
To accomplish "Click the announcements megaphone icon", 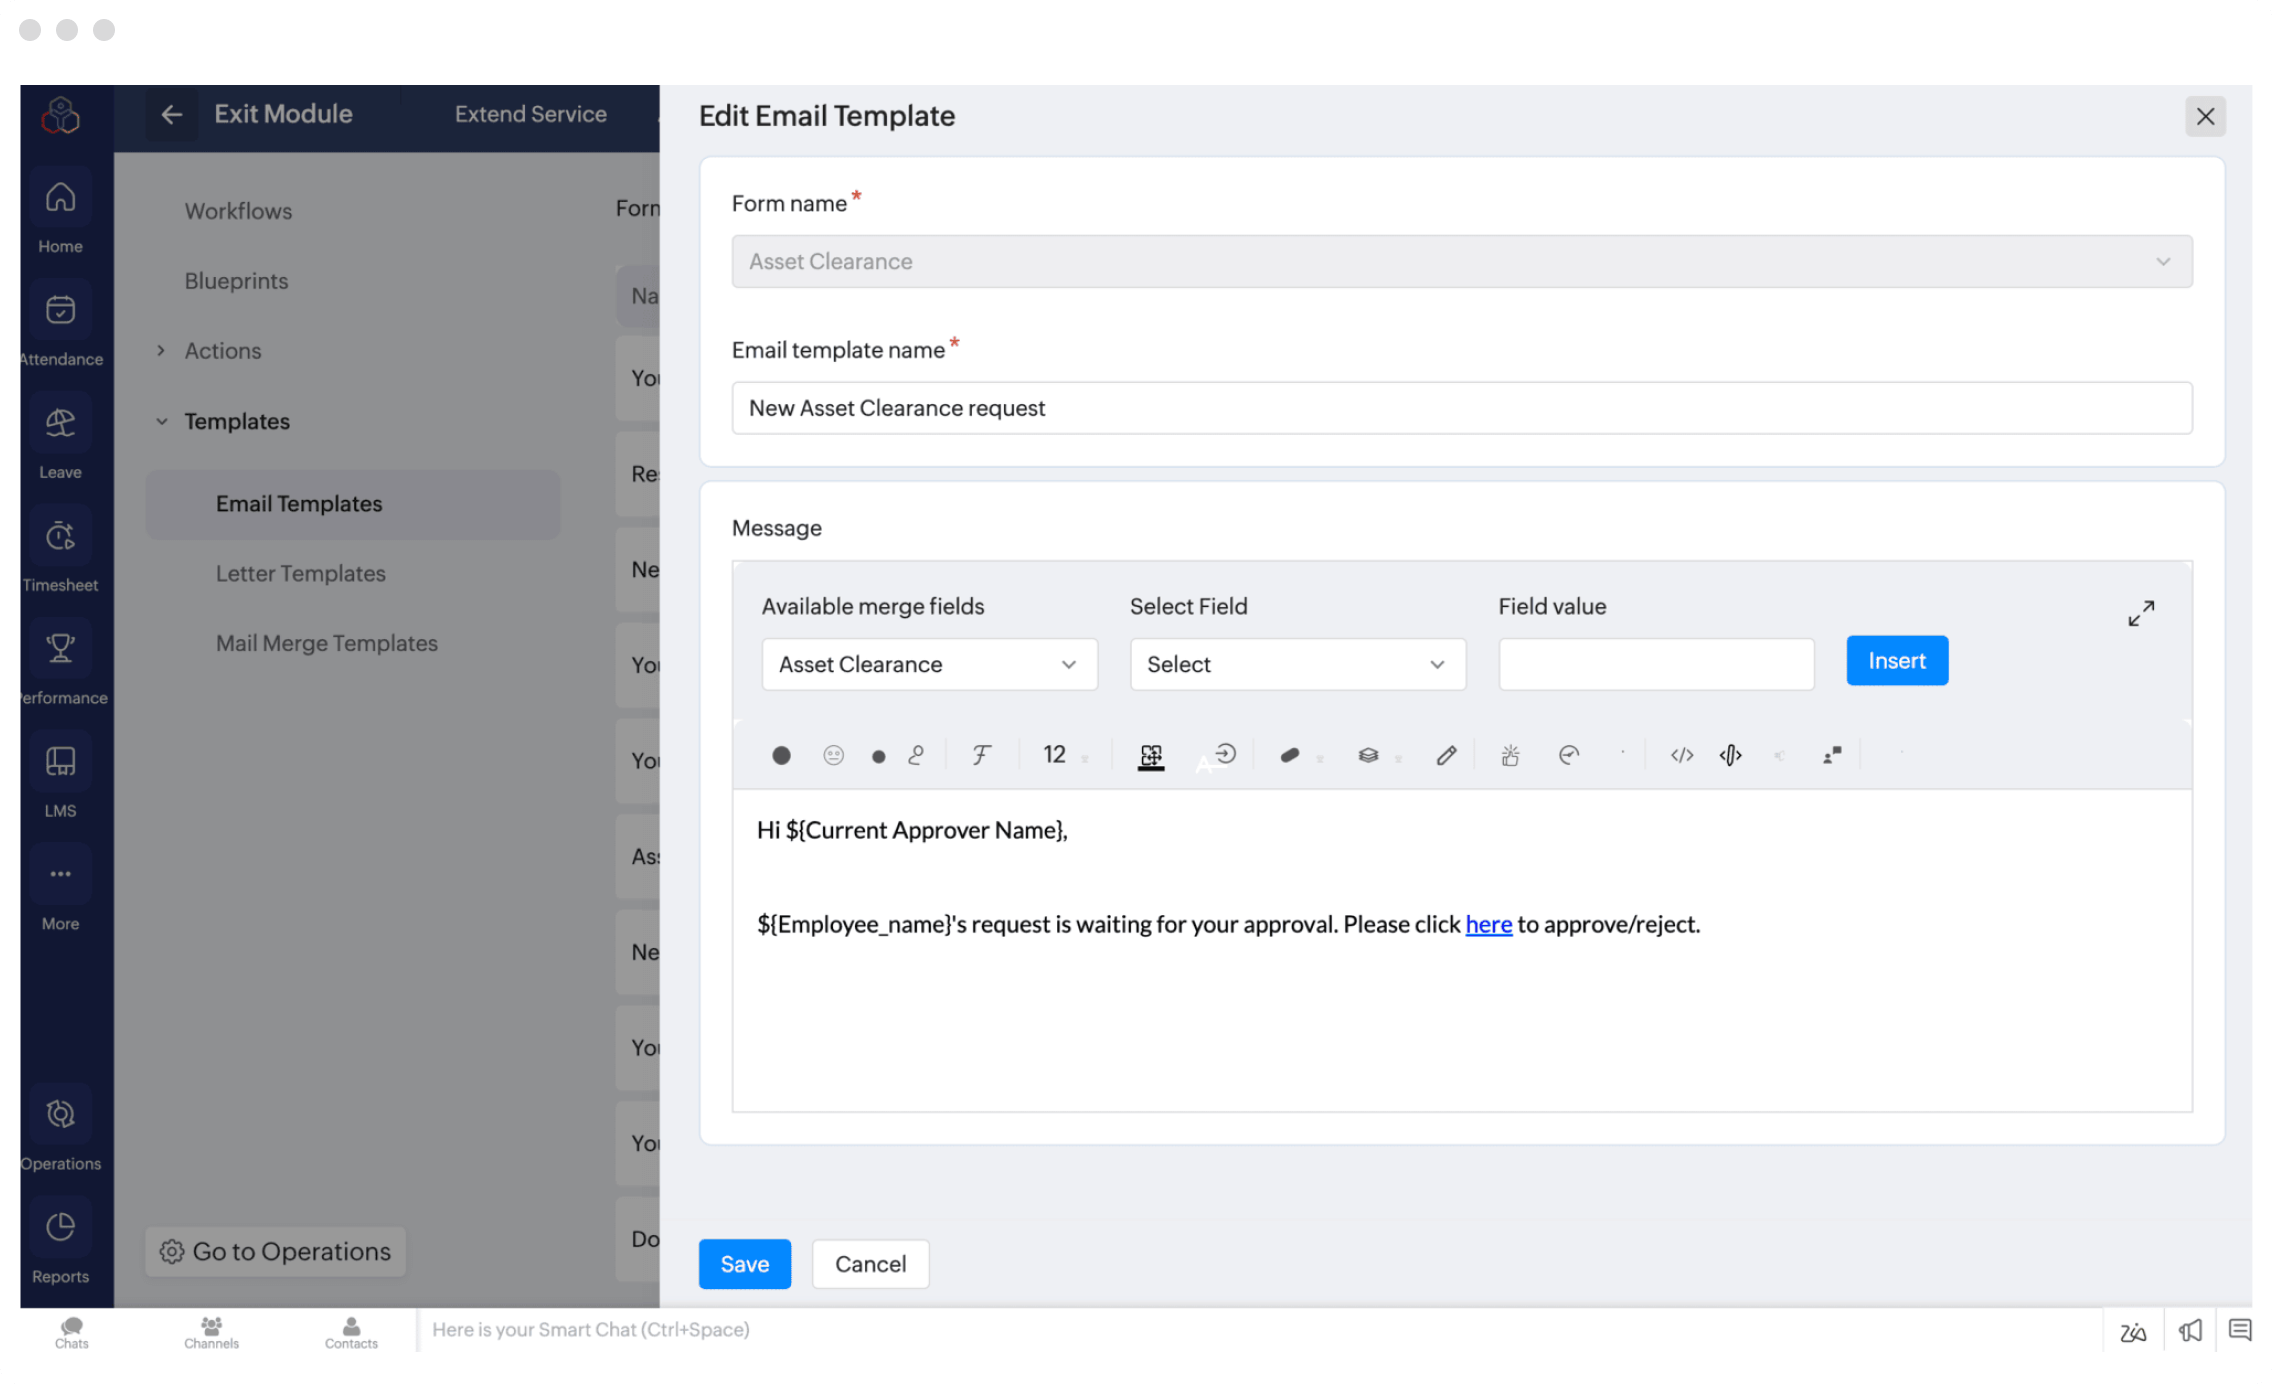I will tap(2190, 1330).
